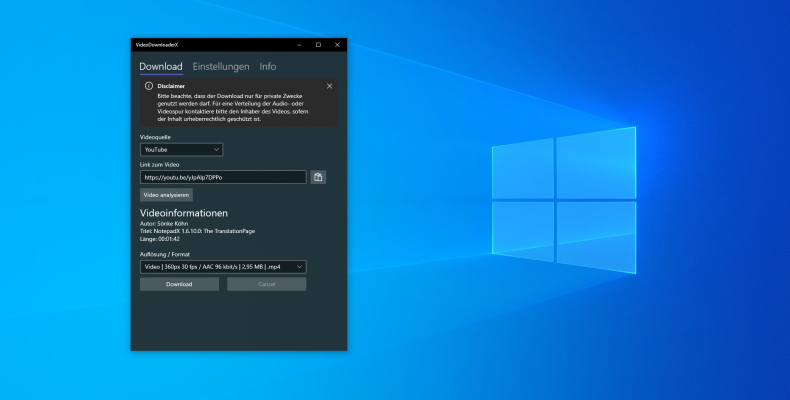Switch to the Download tab
This screenshot has height=400, width=790.
(161, 66)
